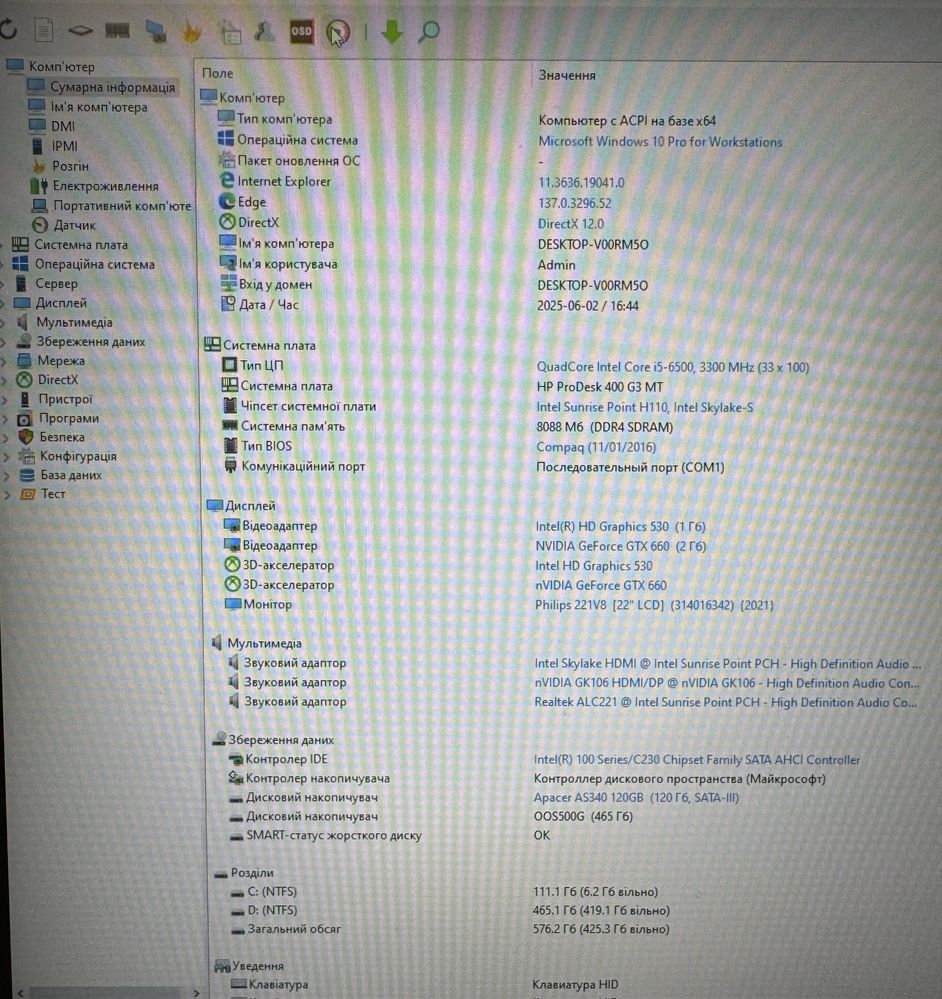Open nVIDIA GK106 HDMI/DP audio link
Image resolution: width=942 pixels, height=999 pixels.
coord(727,683)
